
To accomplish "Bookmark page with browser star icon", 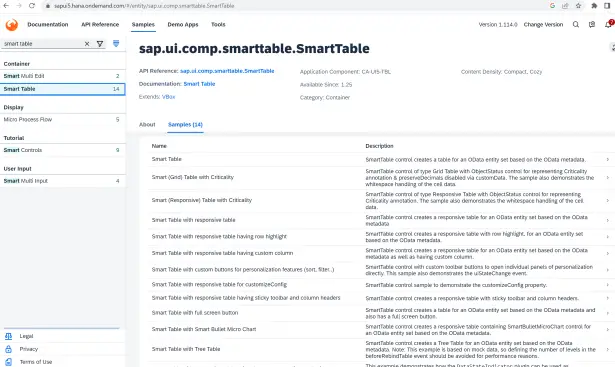I will click(578, 5).
